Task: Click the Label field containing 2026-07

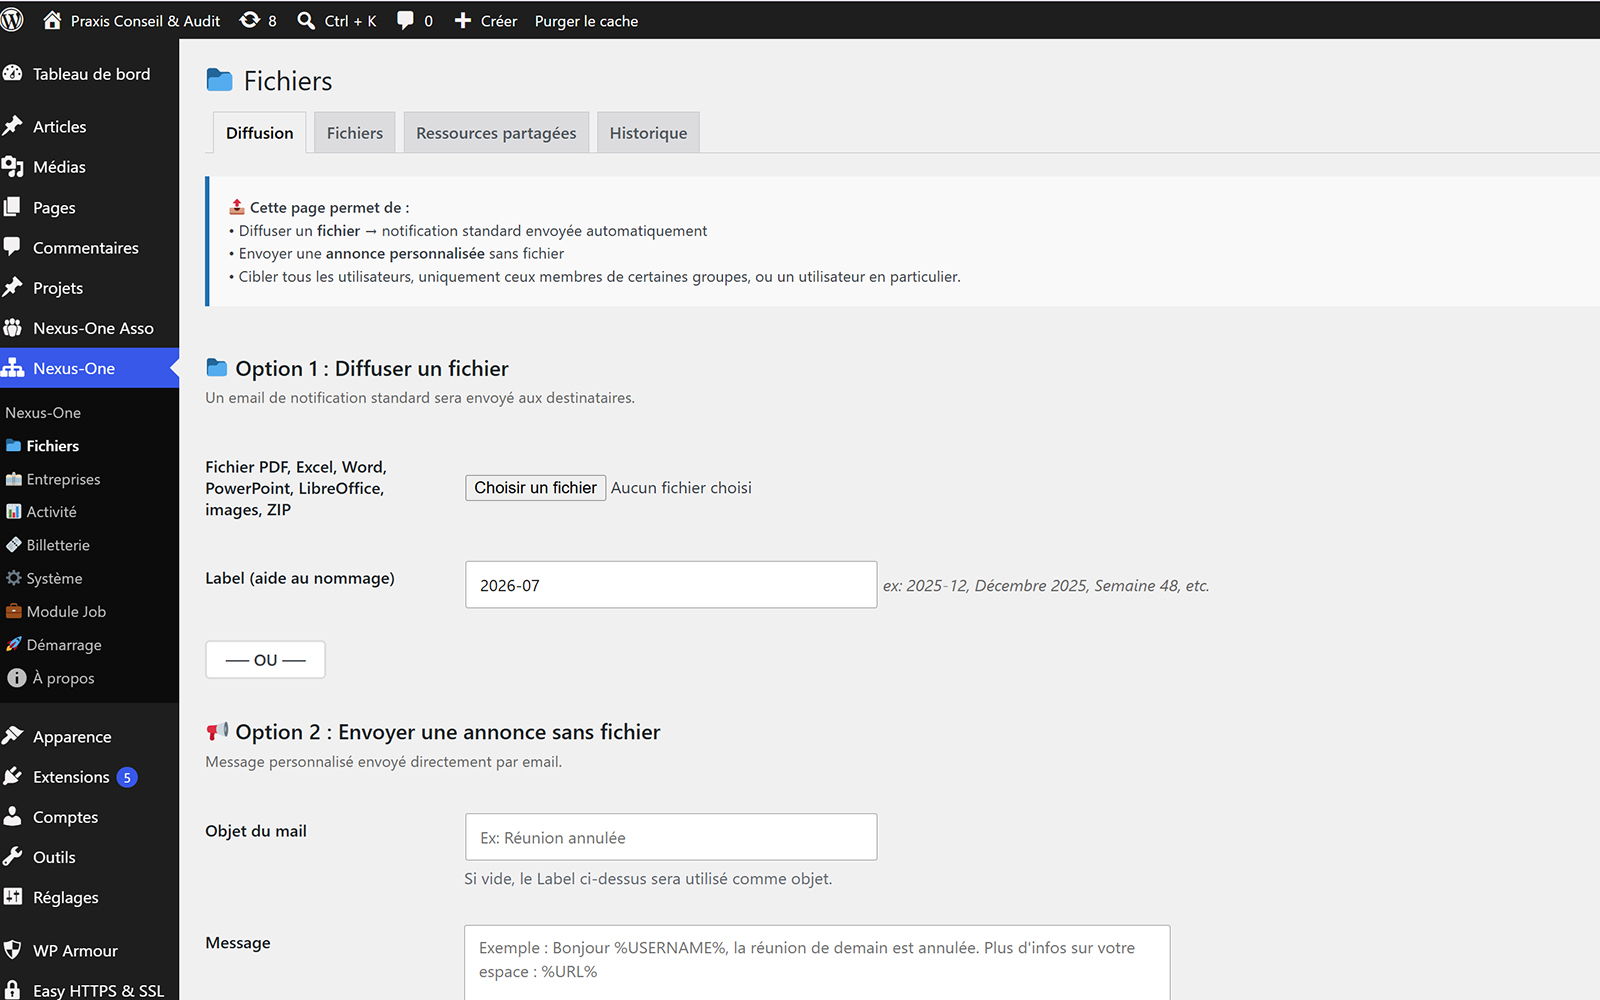Action: [671, 585]
